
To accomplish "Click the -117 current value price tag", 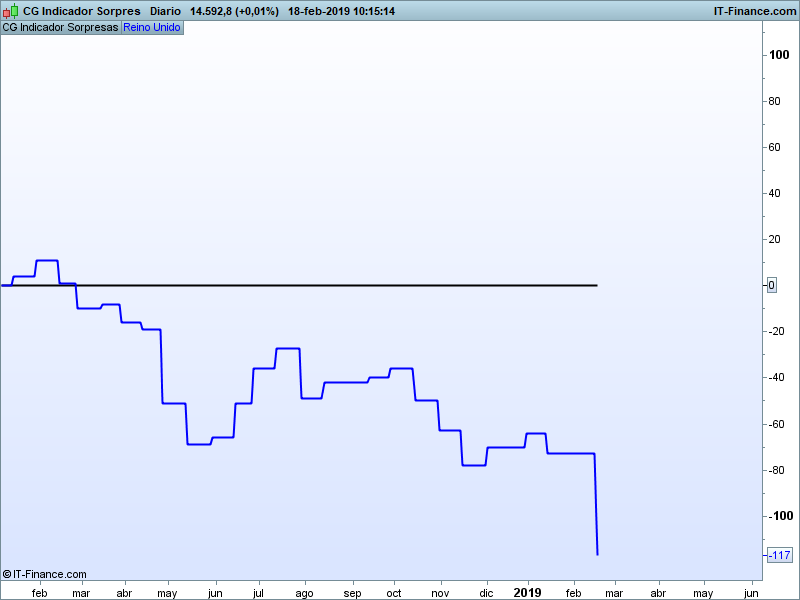I will [x=779, y=555].
